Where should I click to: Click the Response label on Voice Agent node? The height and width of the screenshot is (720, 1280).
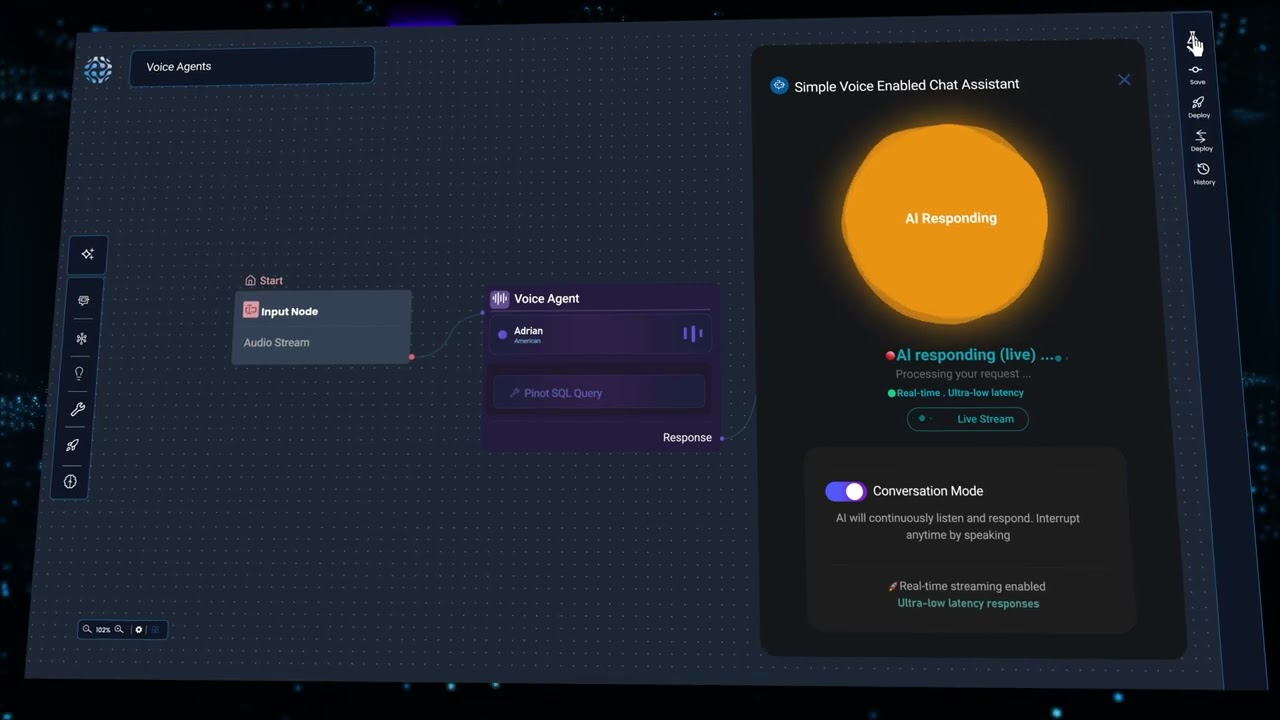687,437
